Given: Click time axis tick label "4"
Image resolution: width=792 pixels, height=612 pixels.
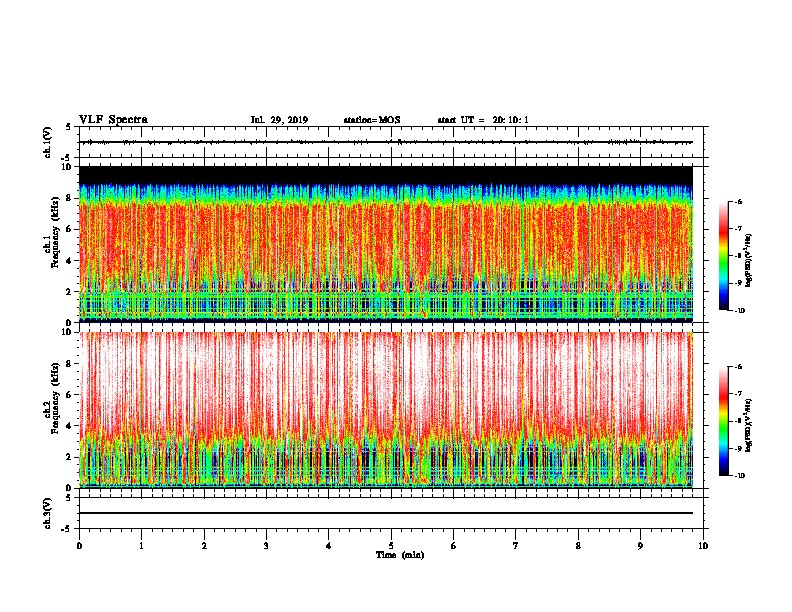Looking at the screenshot, I should point(328,546).
